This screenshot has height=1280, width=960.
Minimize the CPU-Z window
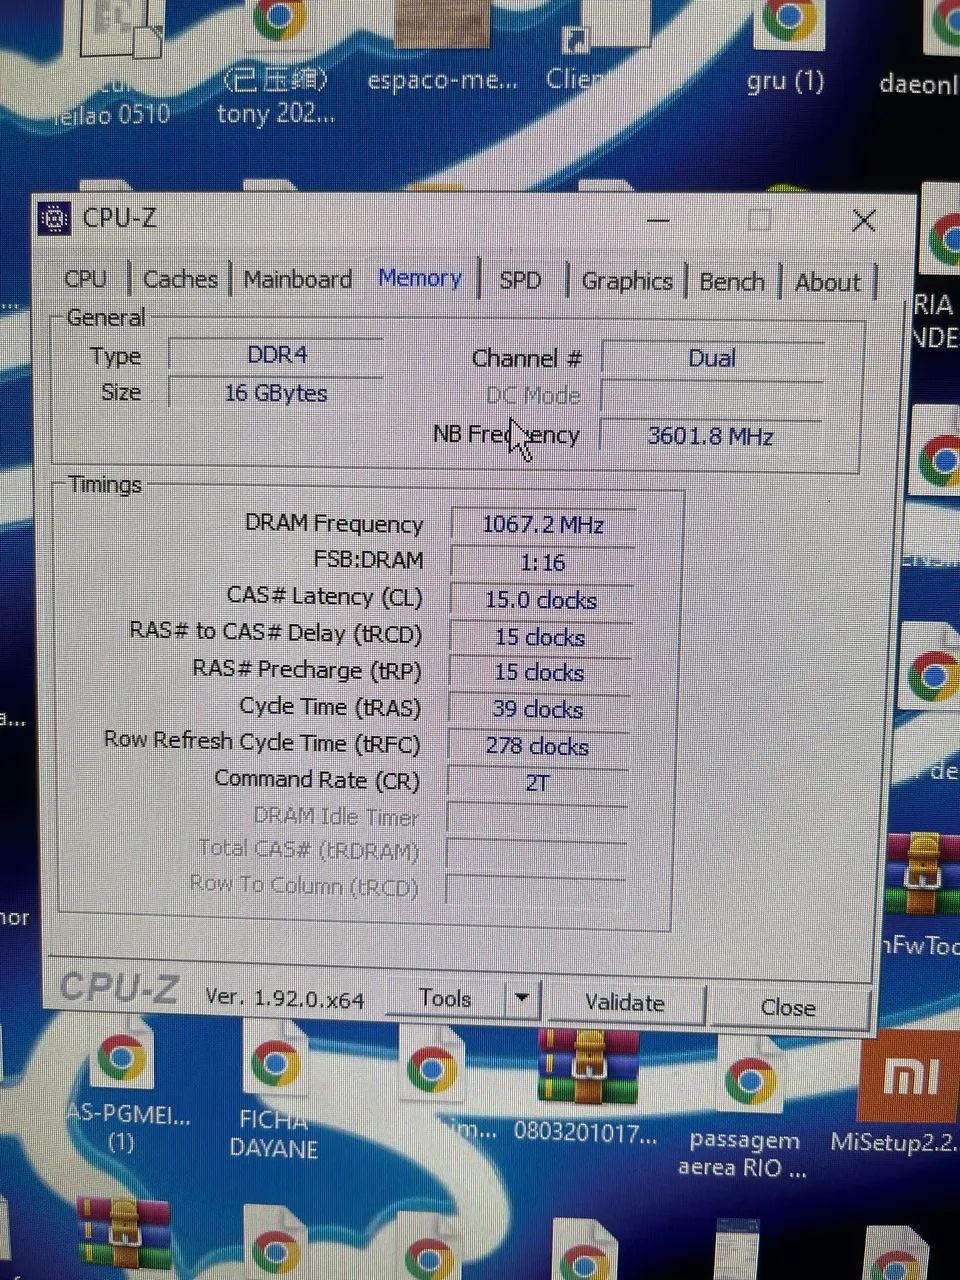tap(658, 219)
